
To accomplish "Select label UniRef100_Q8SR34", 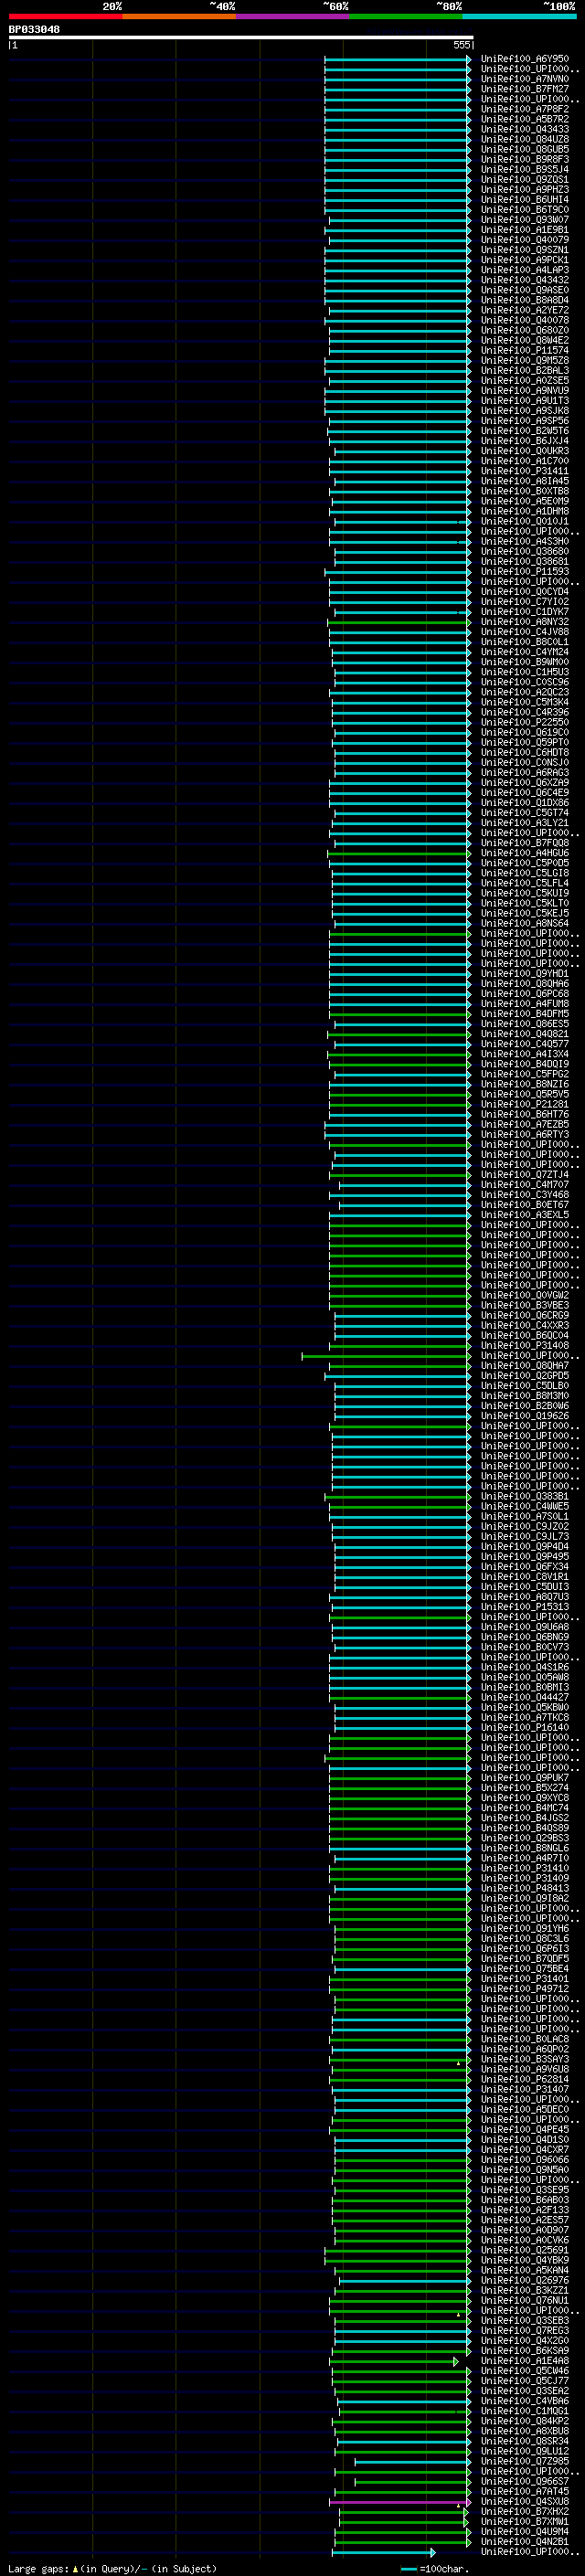I will 524,2441.
